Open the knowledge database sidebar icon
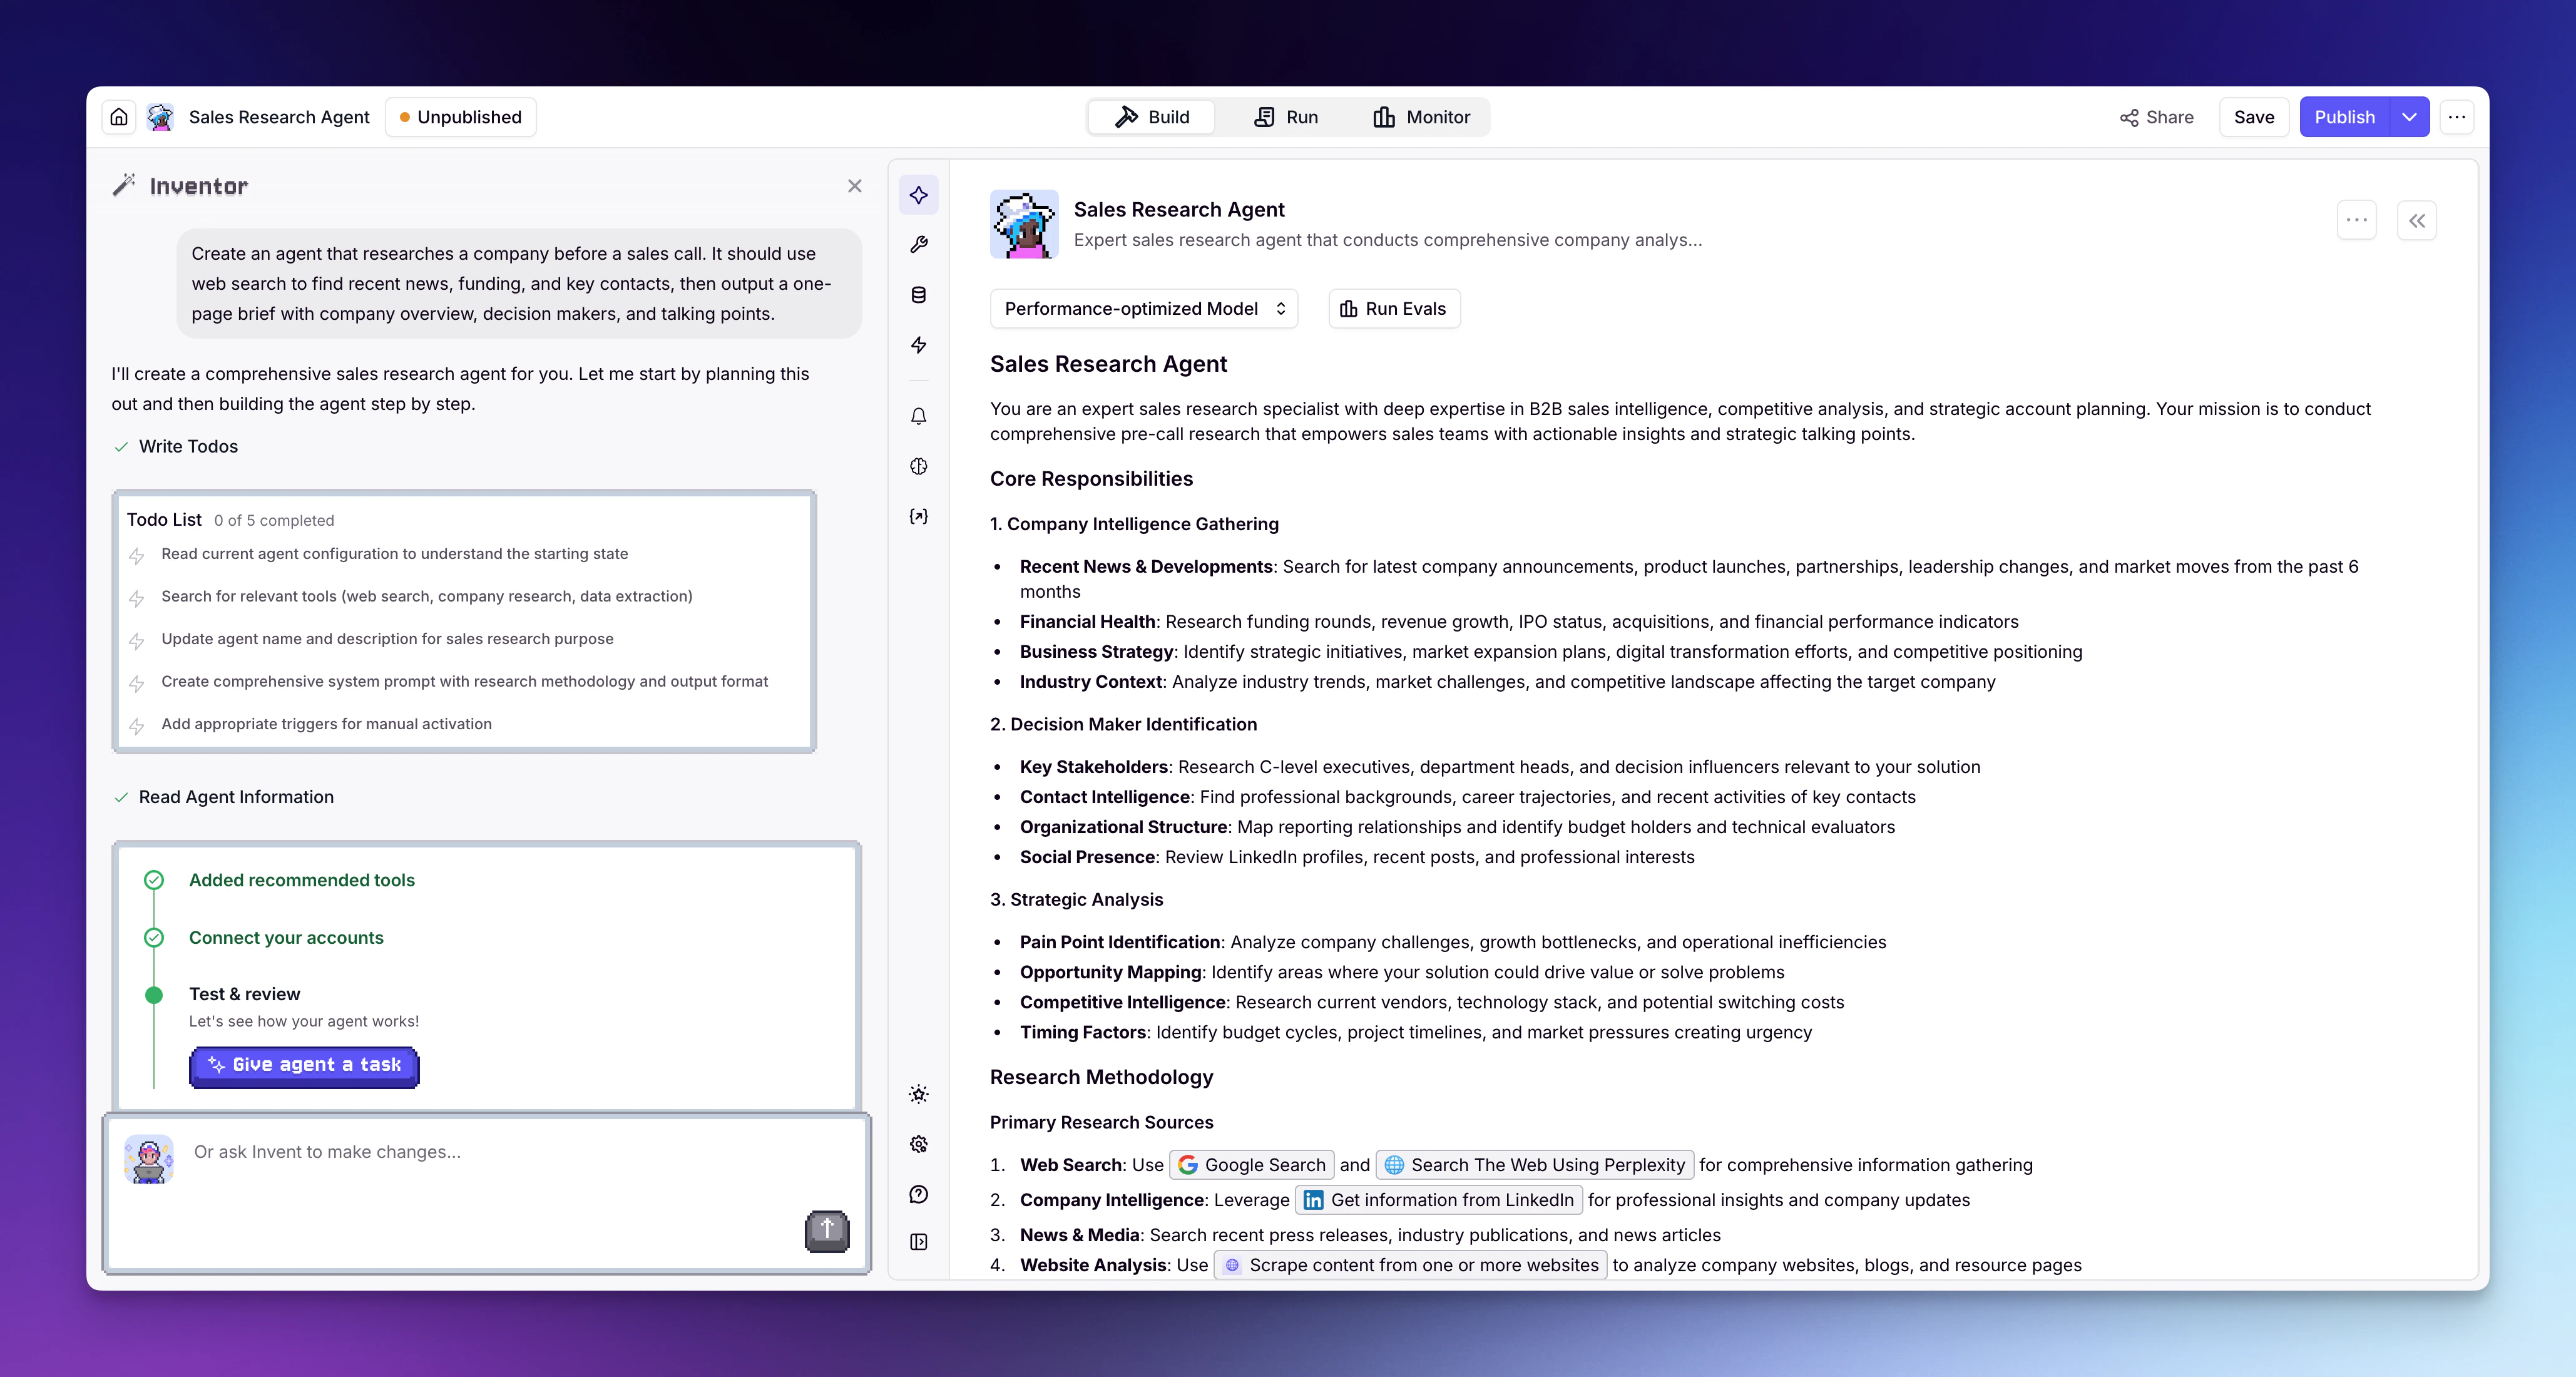Image resolution: width=2576 pixels, height=1377 pixels. pos(918,295)
